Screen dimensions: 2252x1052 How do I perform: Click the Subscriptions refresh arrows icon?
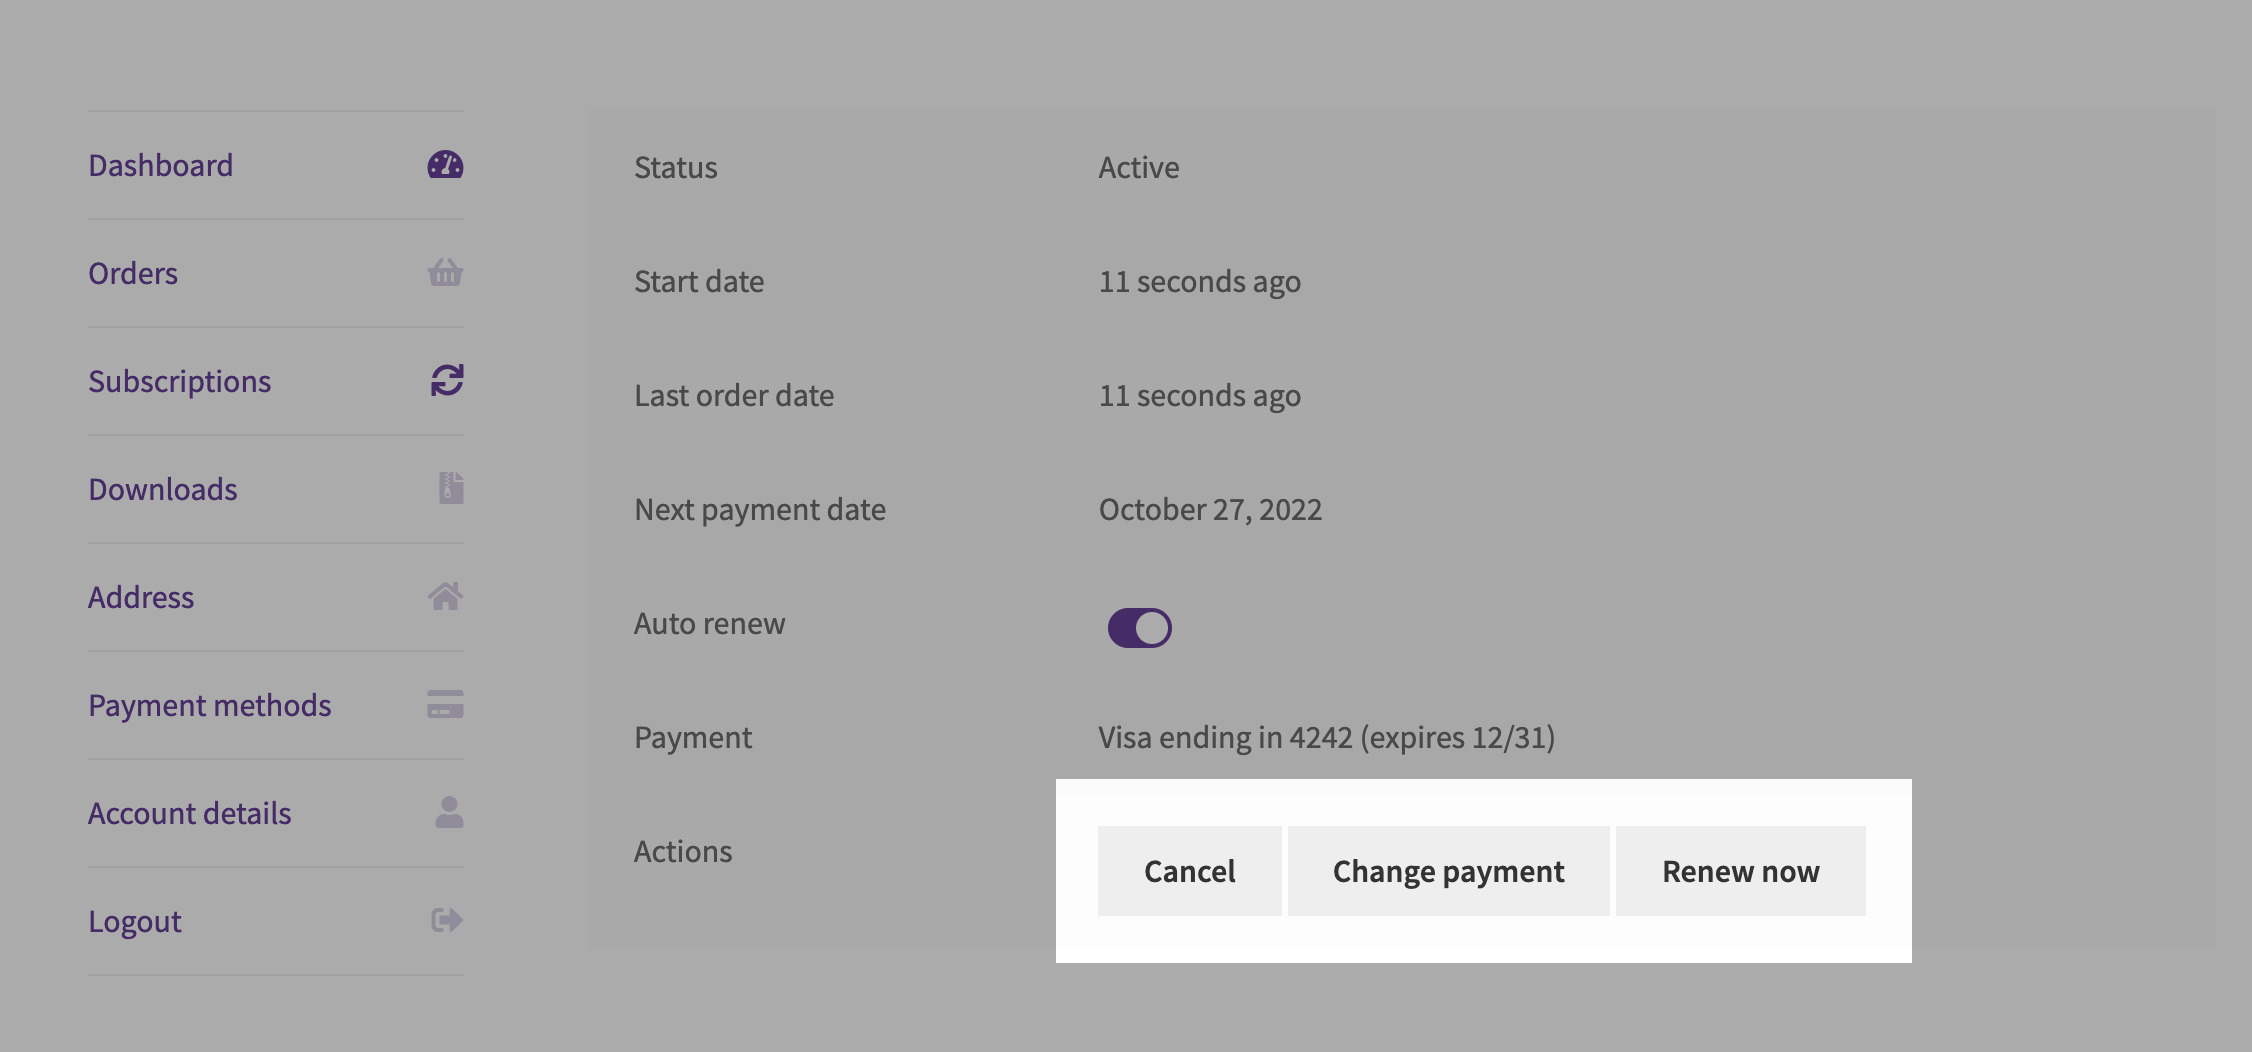tap(444, 381)
